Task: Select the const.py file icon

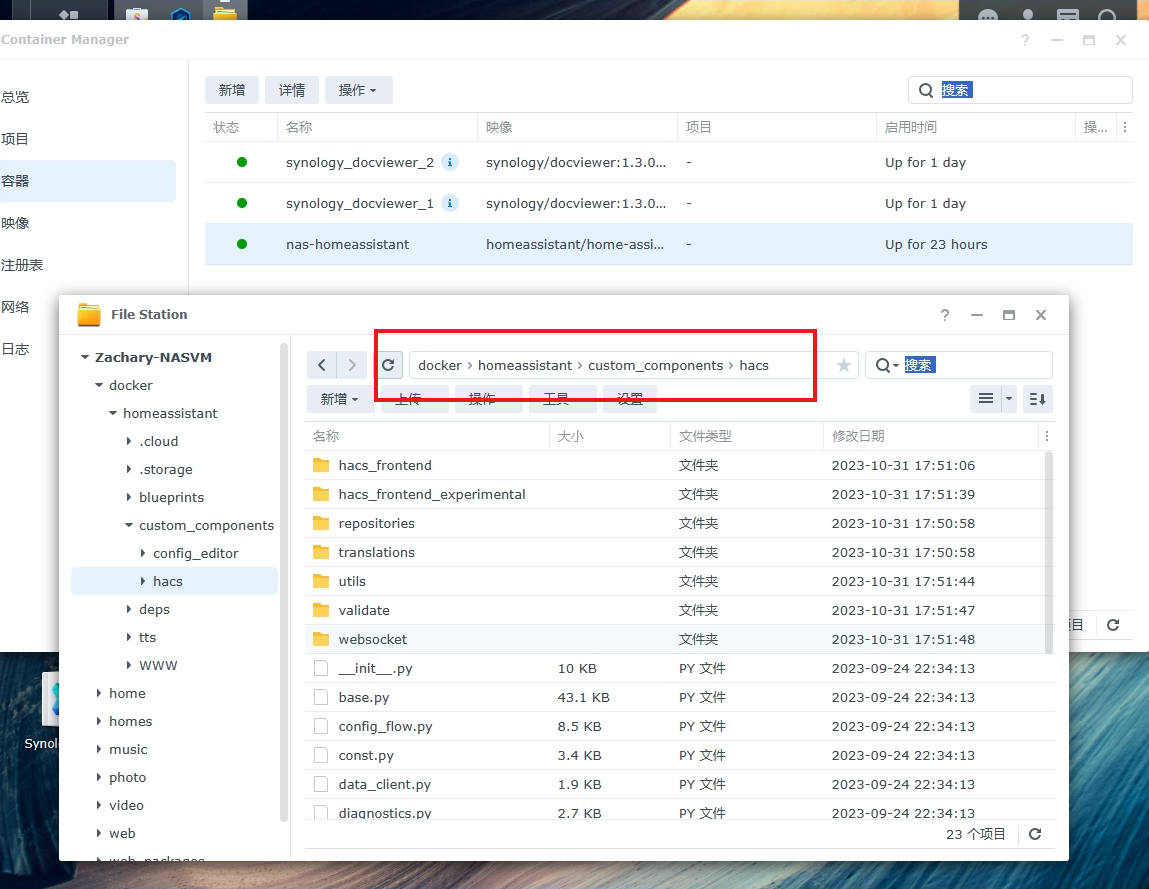Action: (x=321, y=755)
